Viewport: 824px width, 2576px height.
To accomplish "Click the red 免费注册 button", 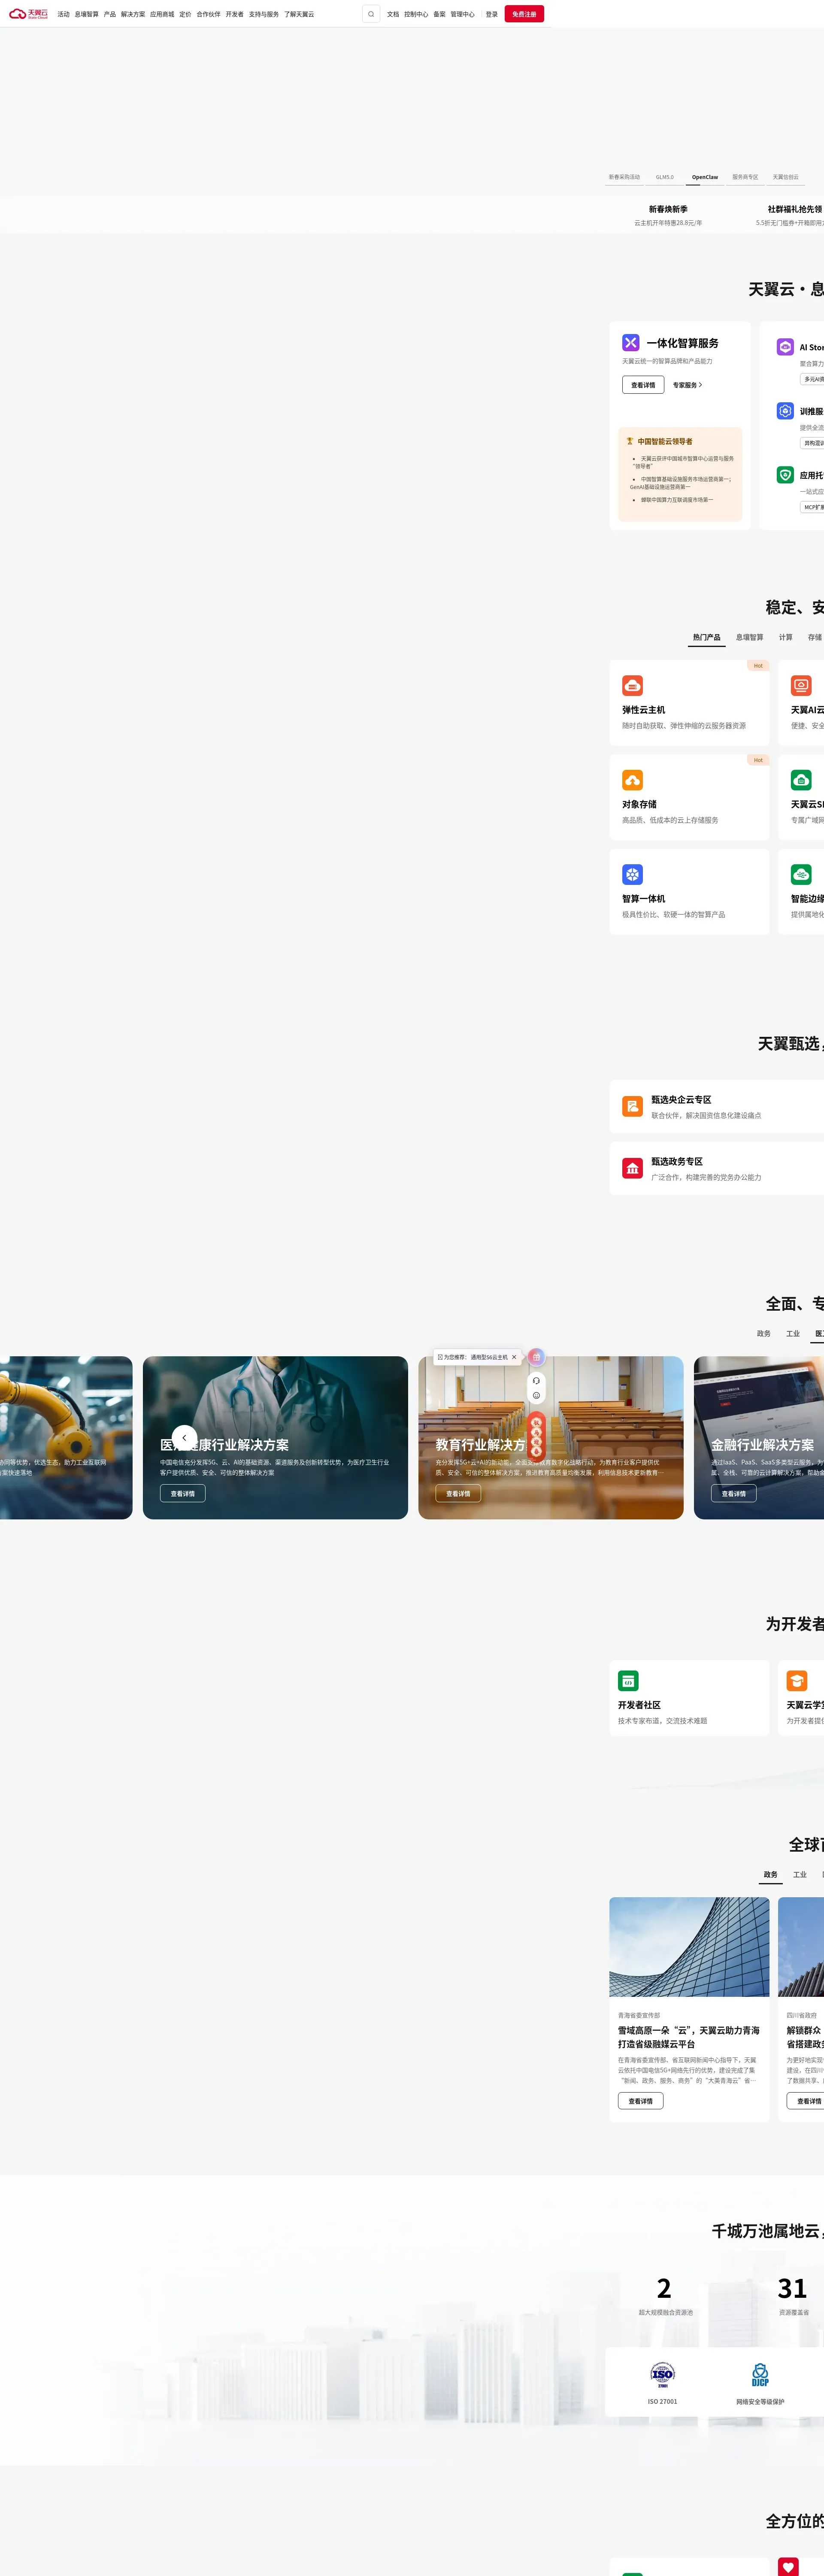I will (x=524, y=14).
